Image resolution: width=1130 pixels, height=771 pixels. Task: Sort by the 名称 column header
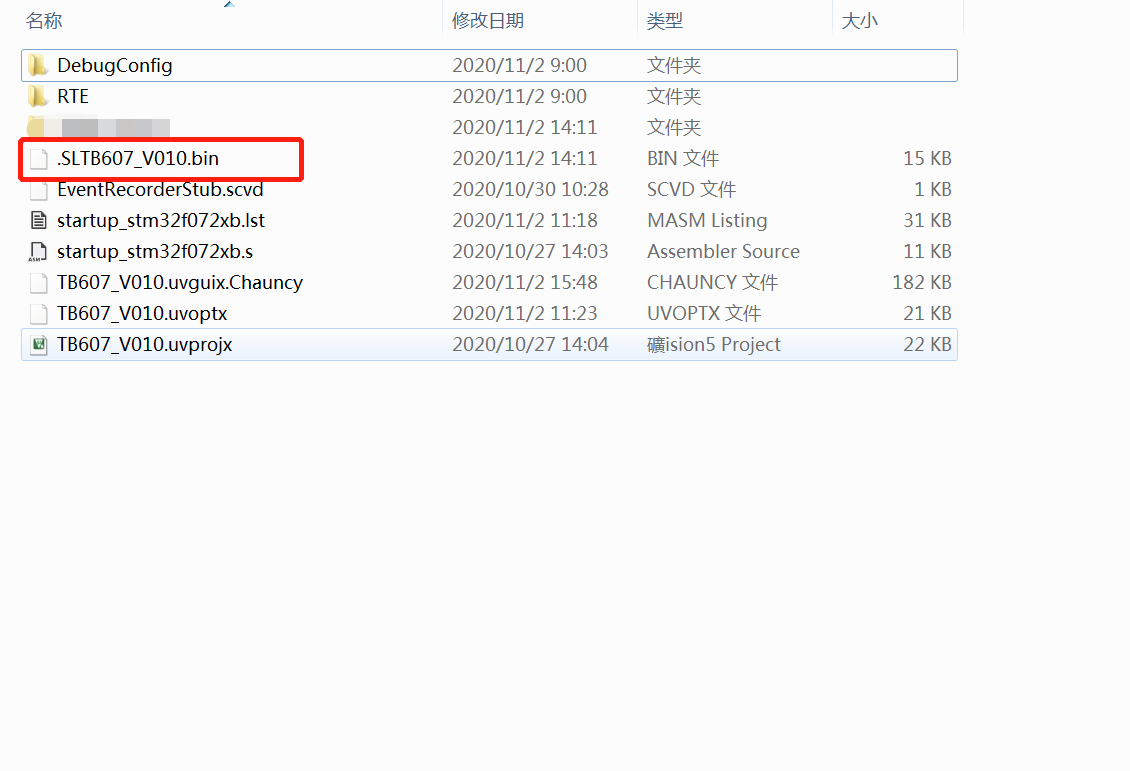coord(44,21)
